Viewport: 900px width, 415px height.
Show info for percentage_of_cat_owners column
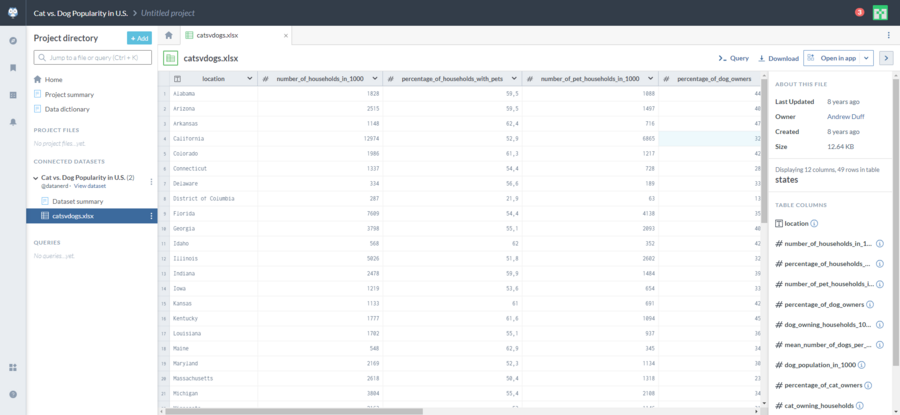tap(868, 385)
